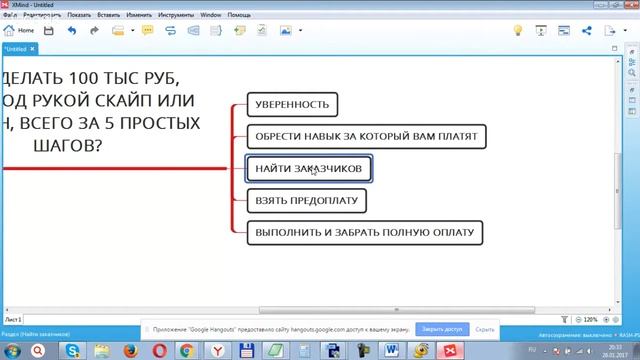Maximize the editor area square icon
This screenshot has height=360, width=640.
click(615, 49)
